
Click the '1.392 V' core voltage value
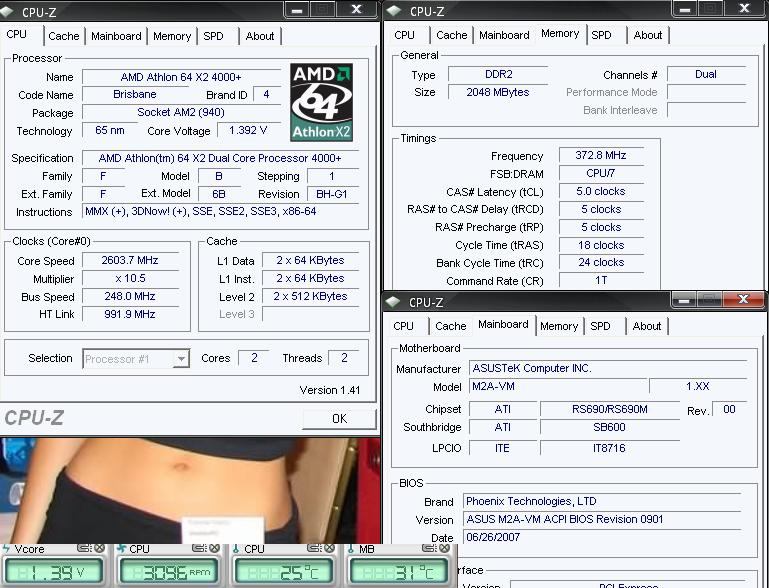coord(248,130)
